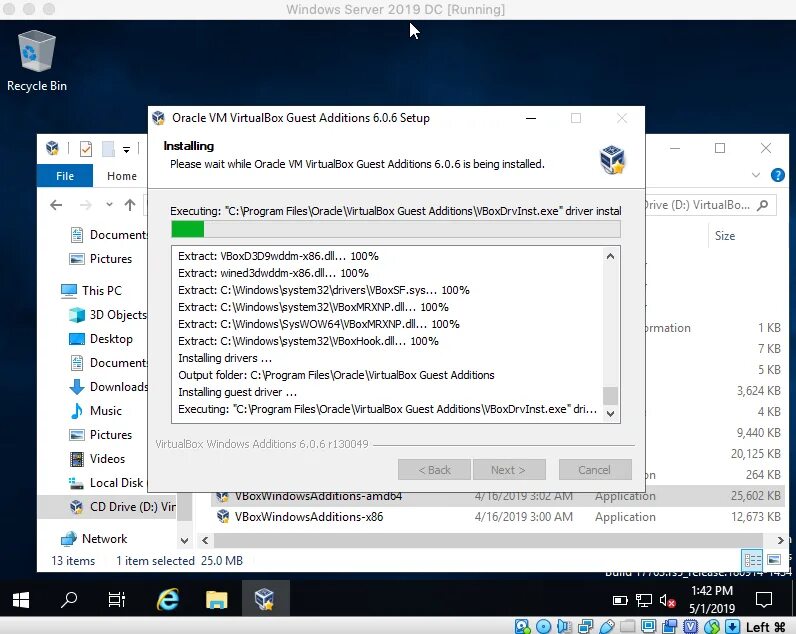Click the VirtualBox mouse integration status icon

click(712, 627)
